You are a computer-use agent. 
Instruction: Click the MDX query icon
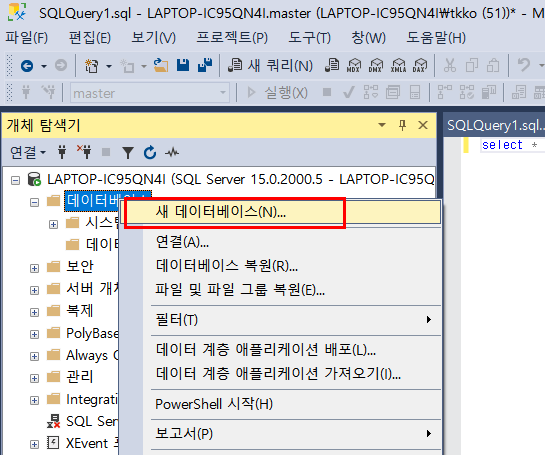(354, 65)
